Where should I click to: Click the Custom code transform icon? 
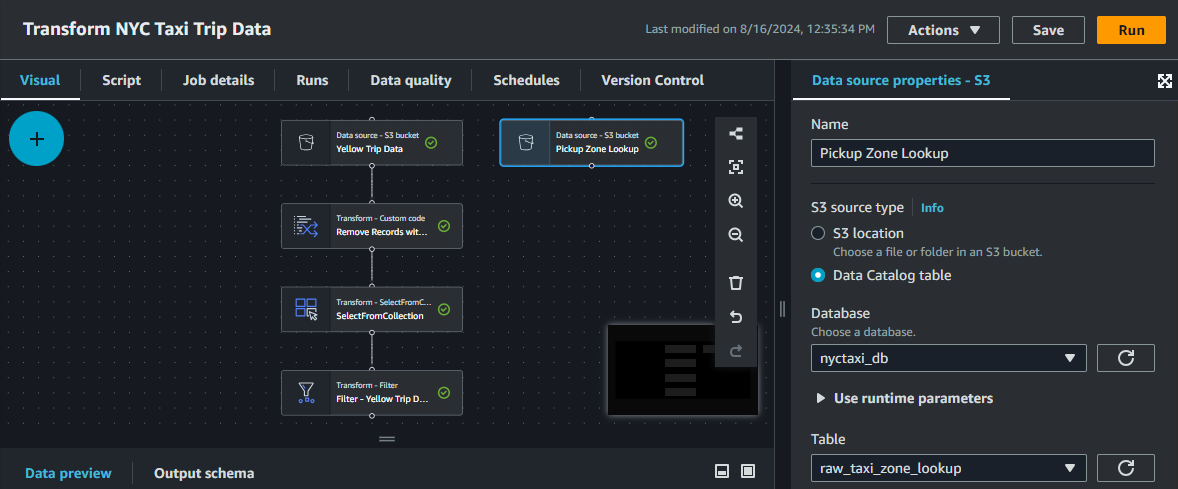point(305,225)
